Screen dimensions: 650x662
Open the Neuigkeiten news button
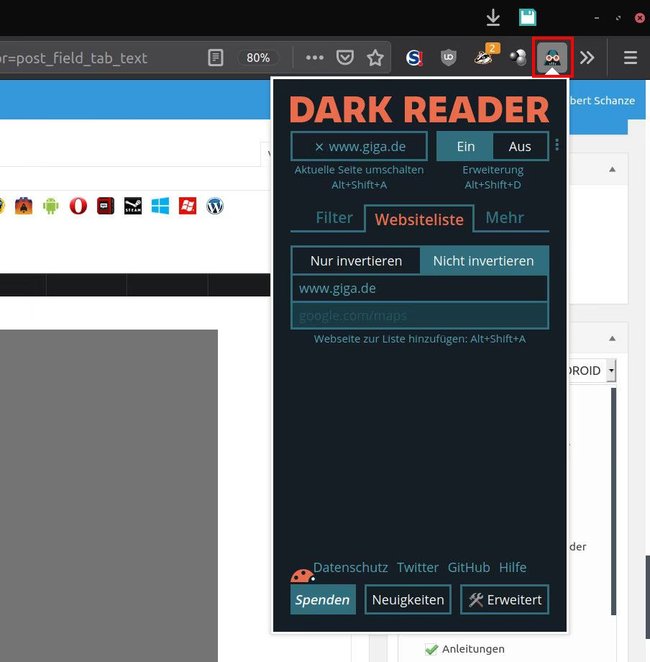click(408, 600)
